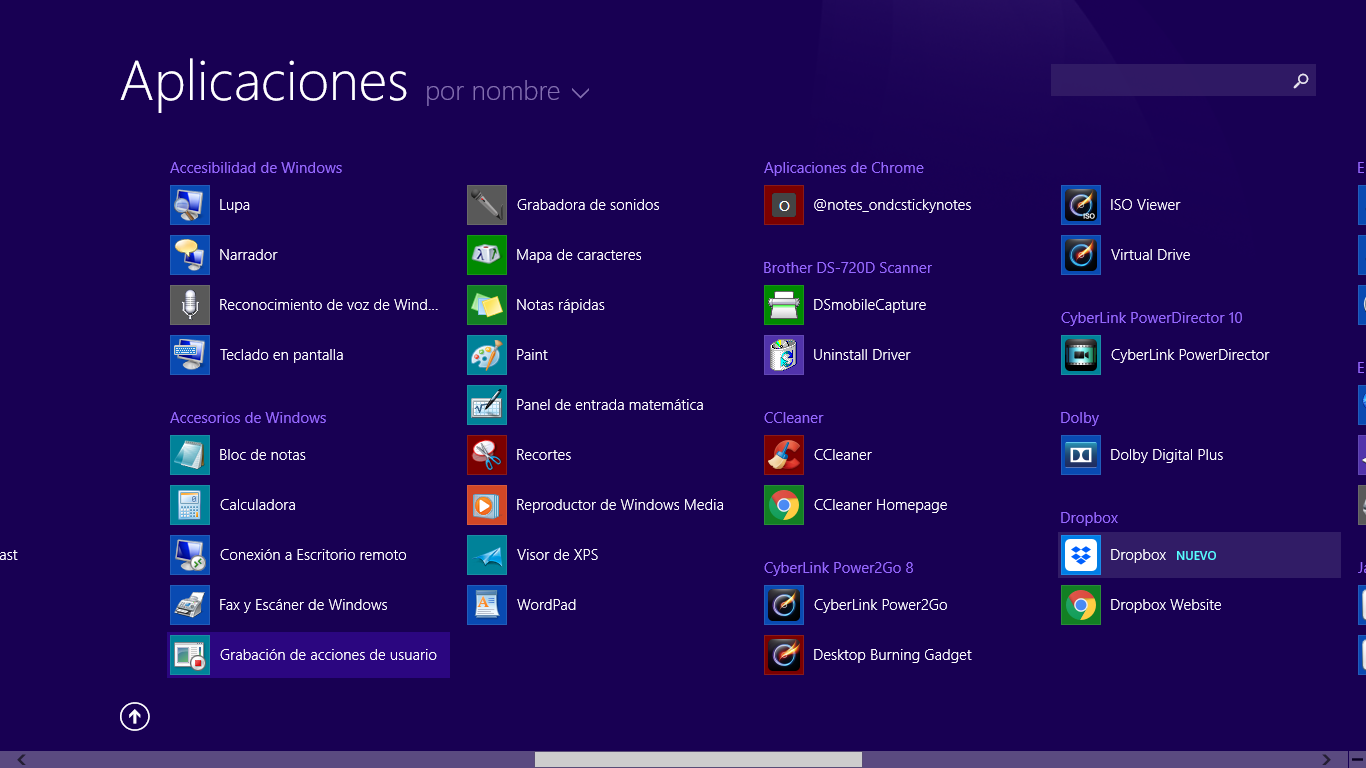Click the 'Panel de entrada matemática' label
Viewport: 1366px width, 768px height.
tap(610, 405)
